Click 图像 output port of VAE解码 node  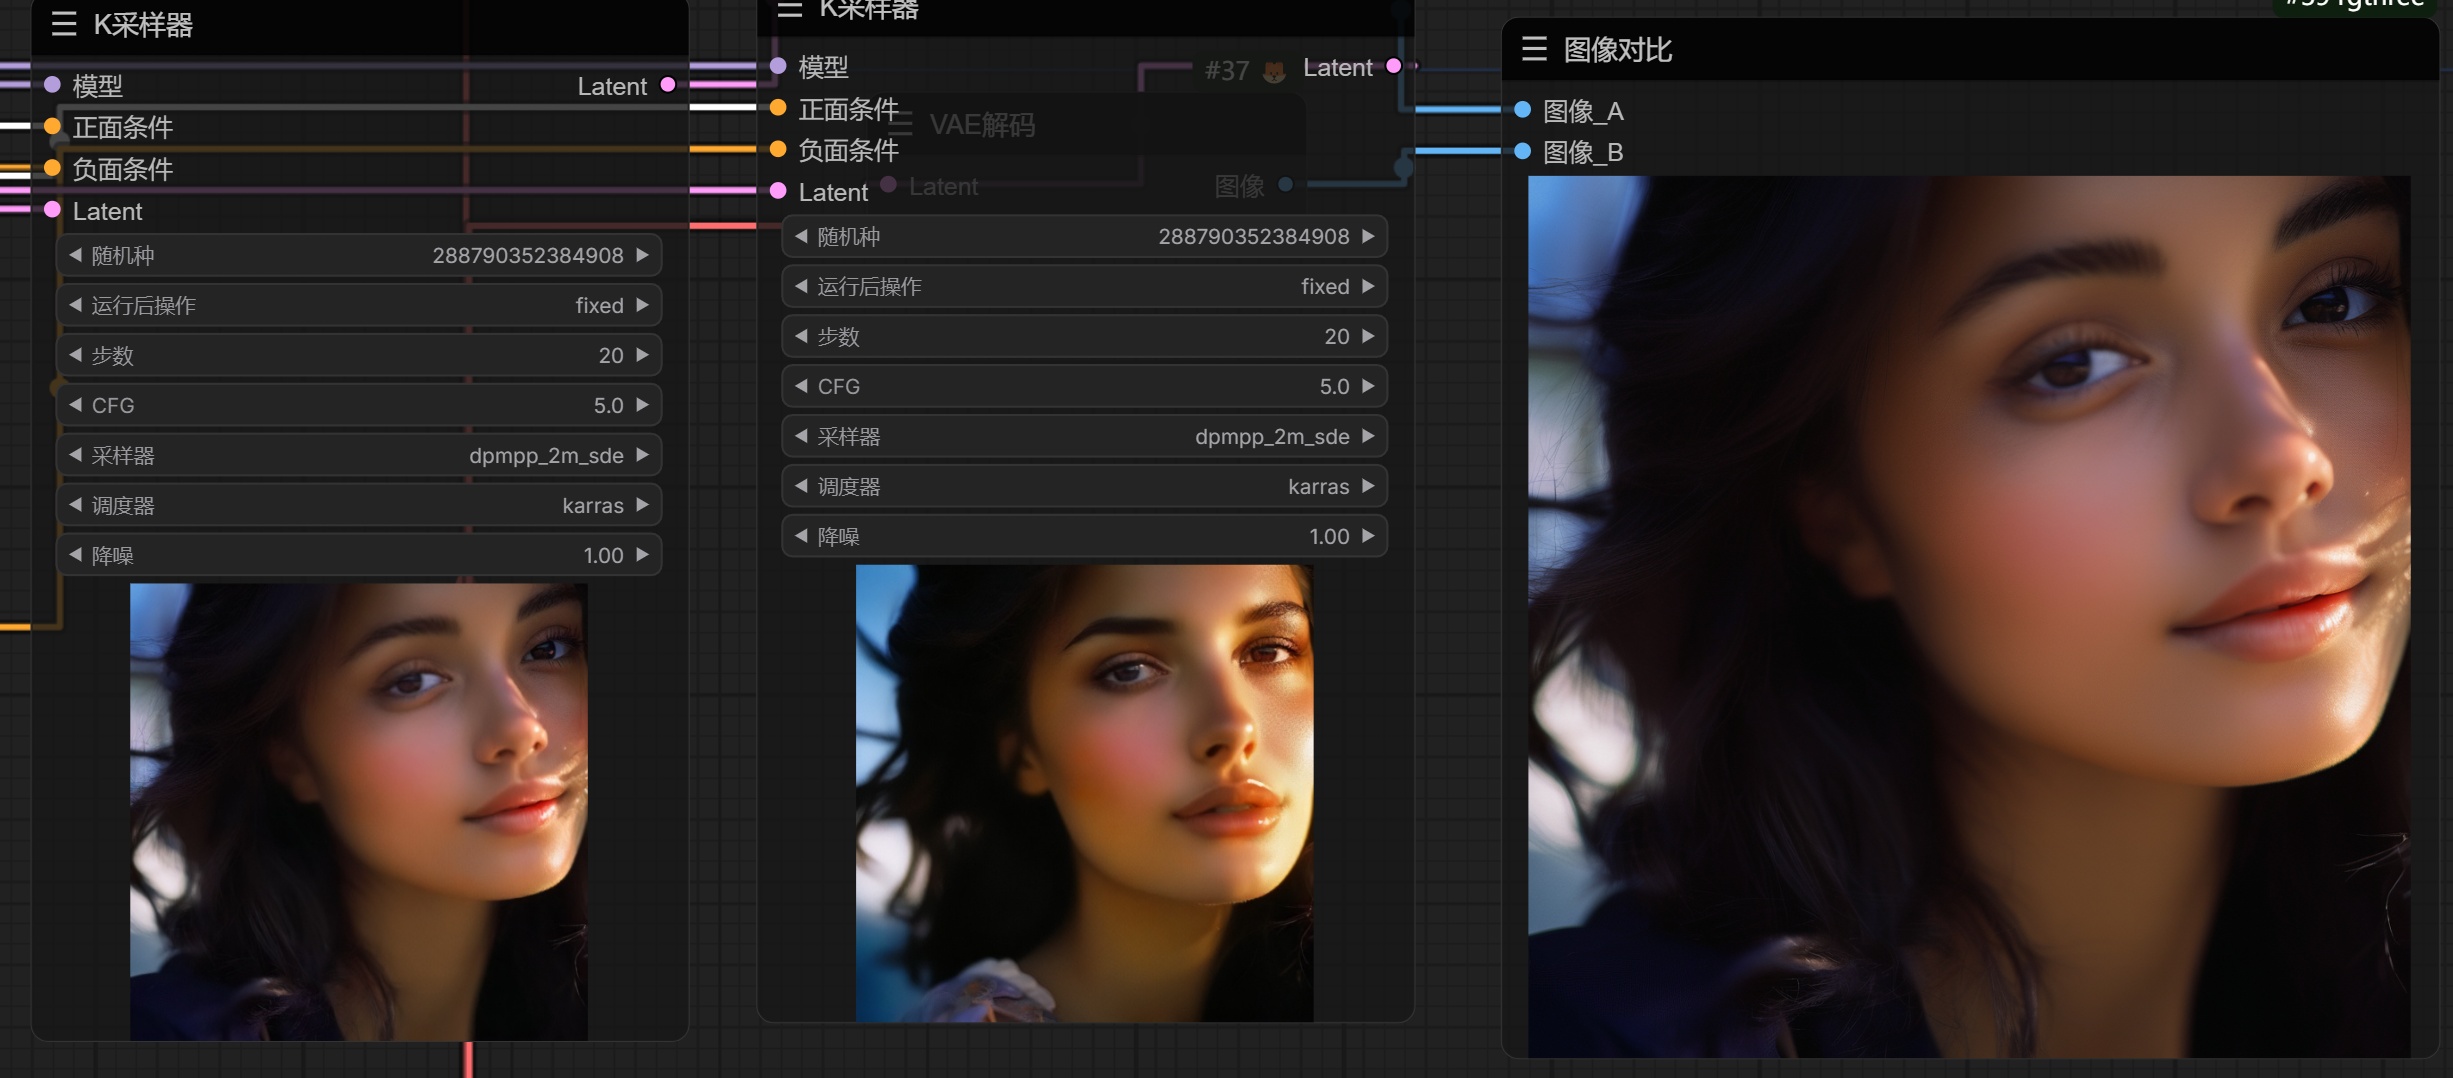coord(1286,184)
